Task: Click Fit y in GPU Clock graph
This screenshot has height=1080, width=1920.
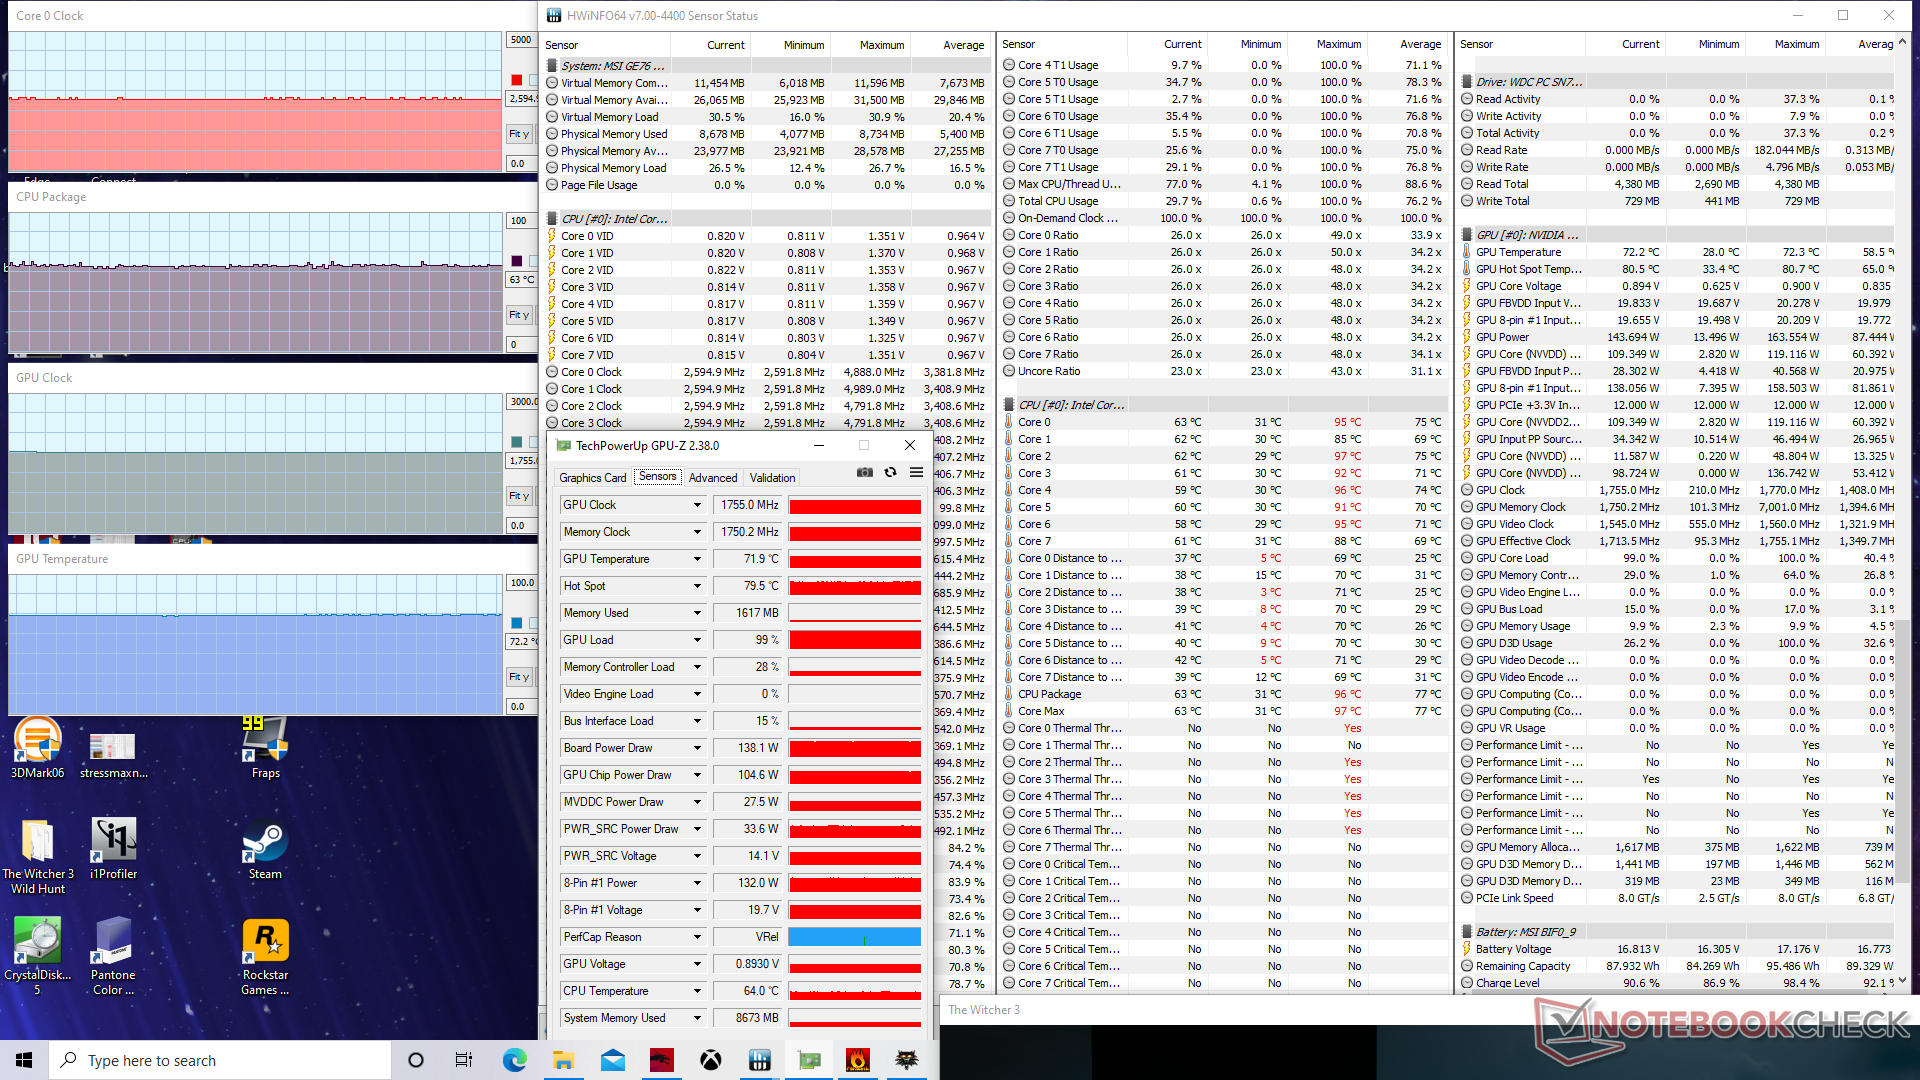Action: (x=519, y=496)
